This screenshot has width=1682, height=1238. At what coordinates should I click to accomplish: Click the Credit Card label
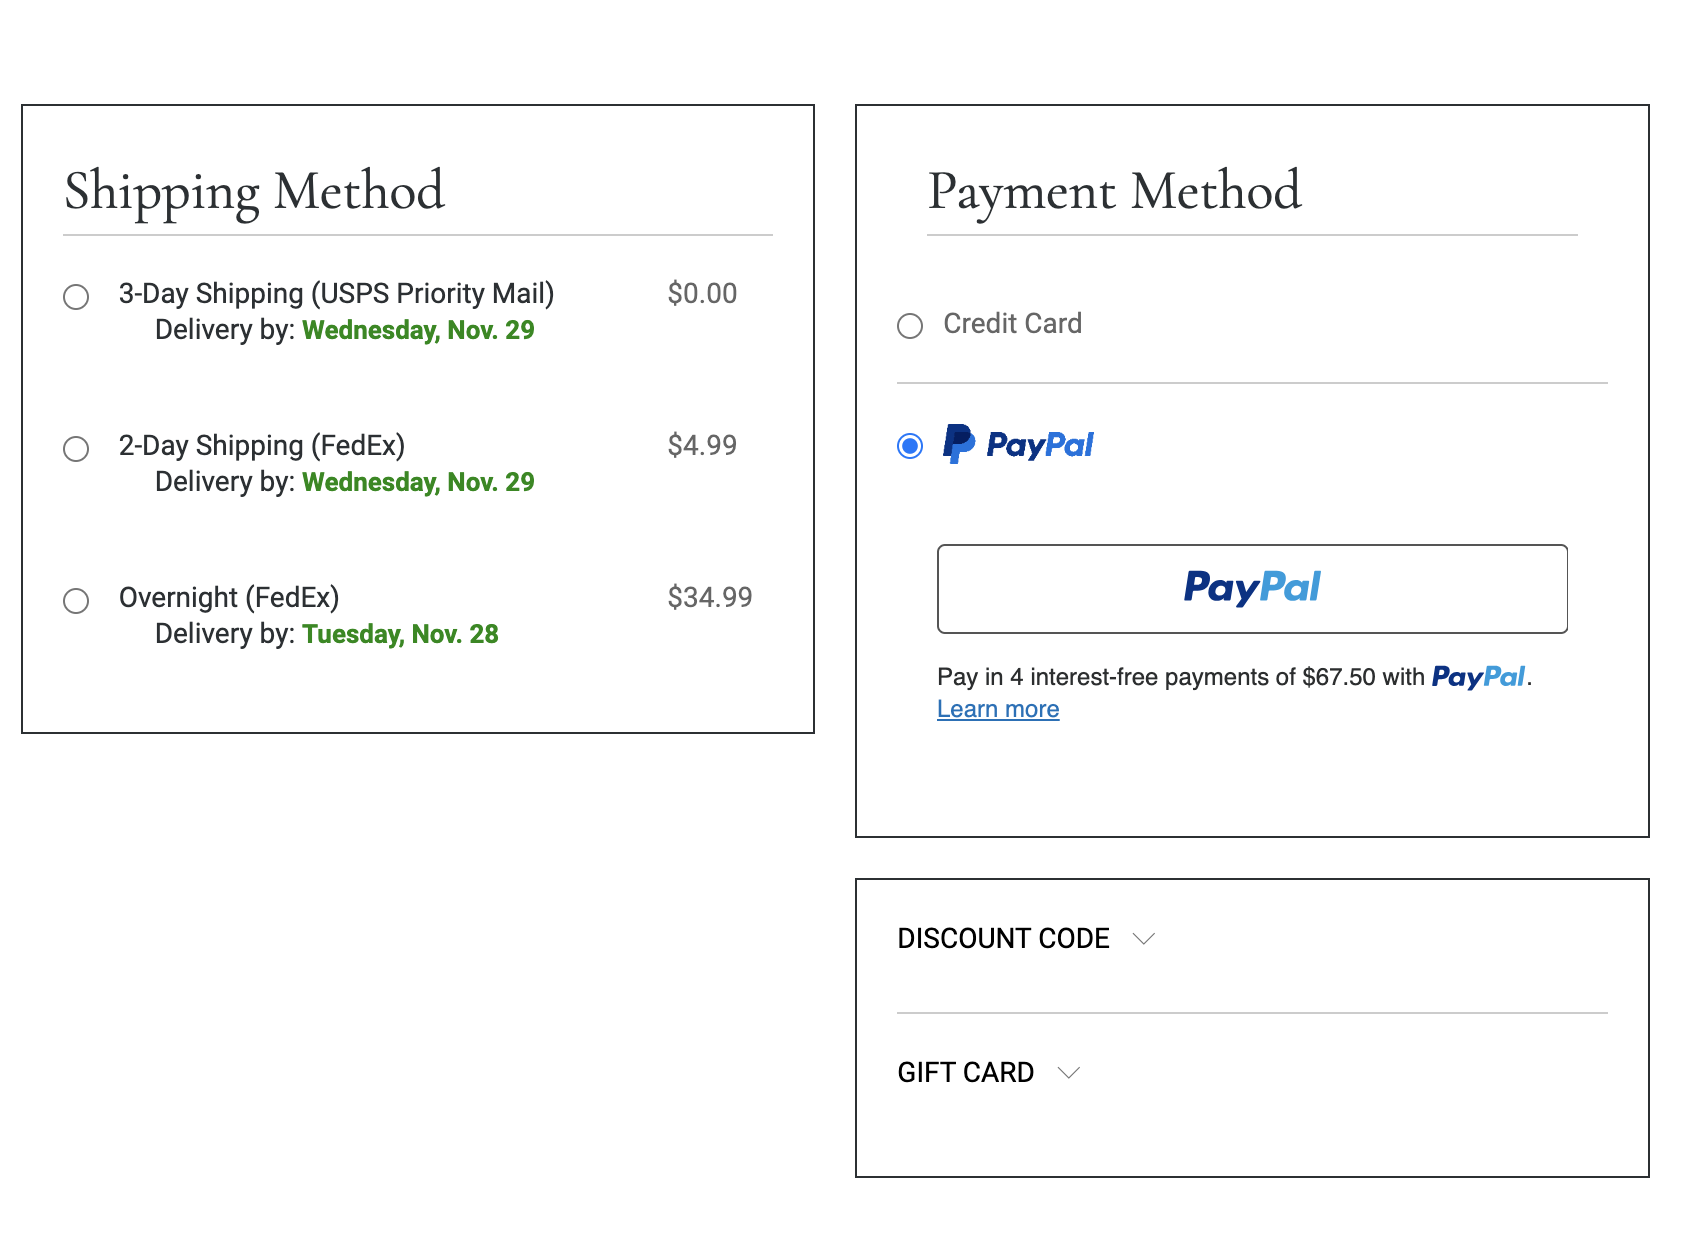1012,324
